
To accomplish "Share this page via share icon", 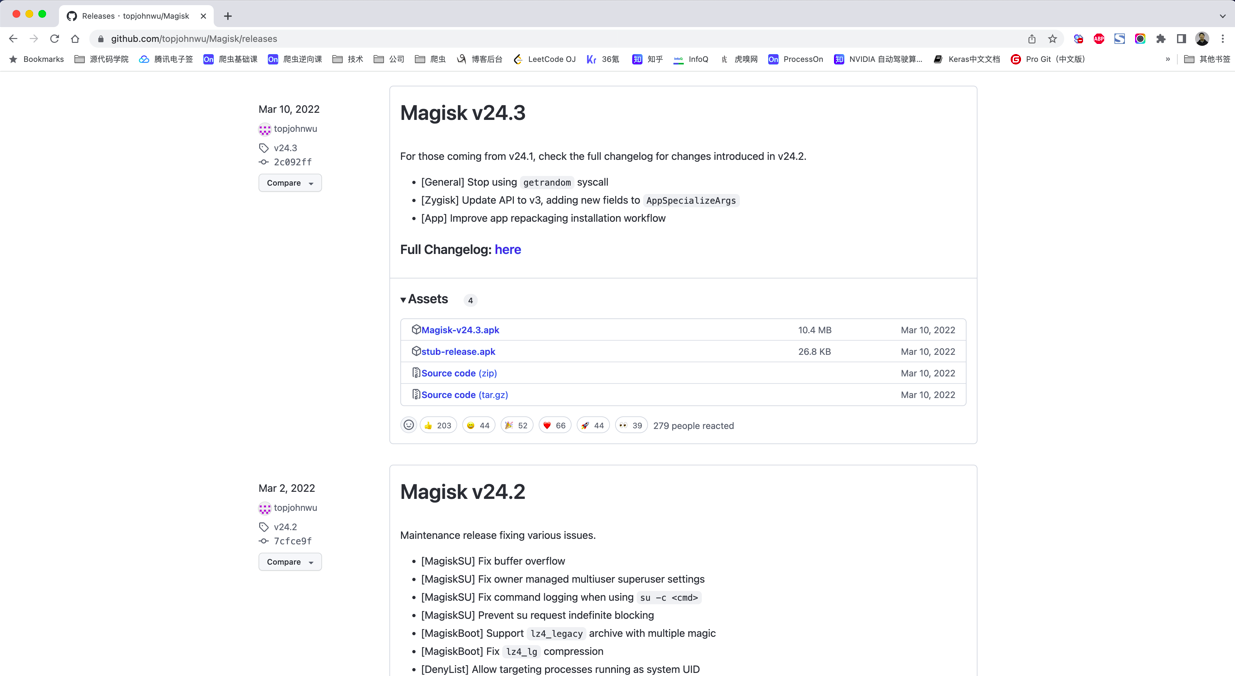I will coord(1032,39).
